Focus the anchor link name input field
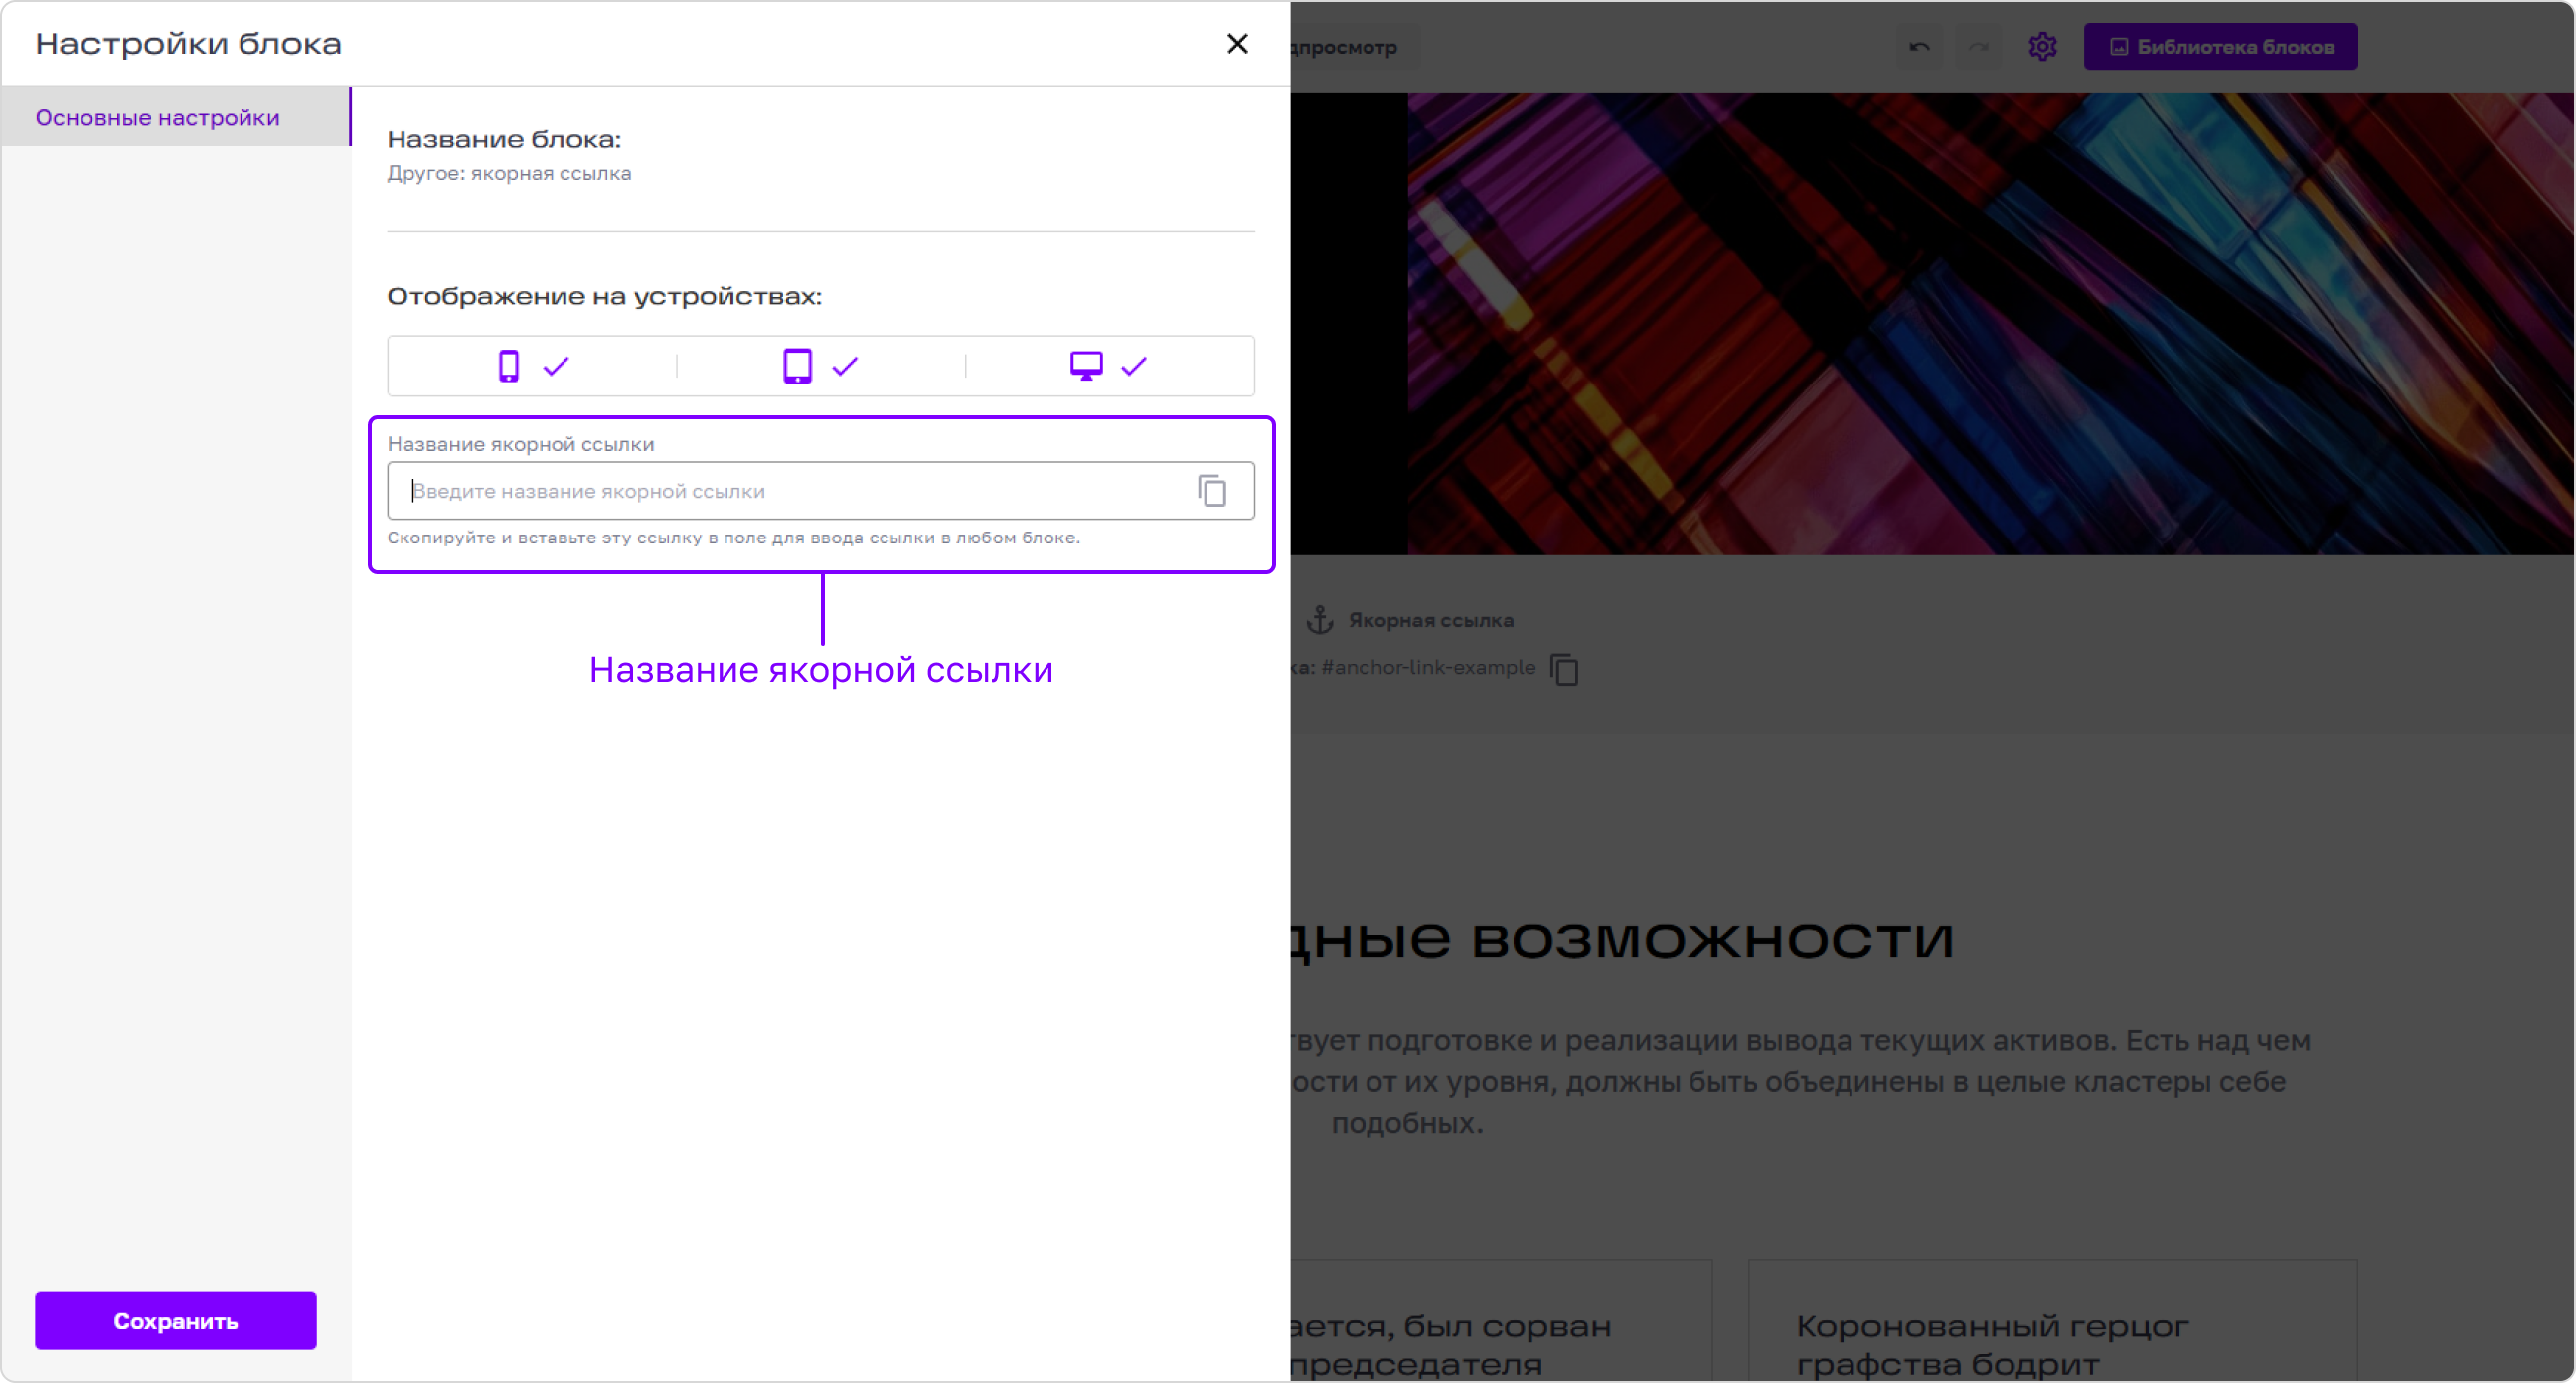Viewport: 2576px width, 1383px height. [x=821, y=491]
